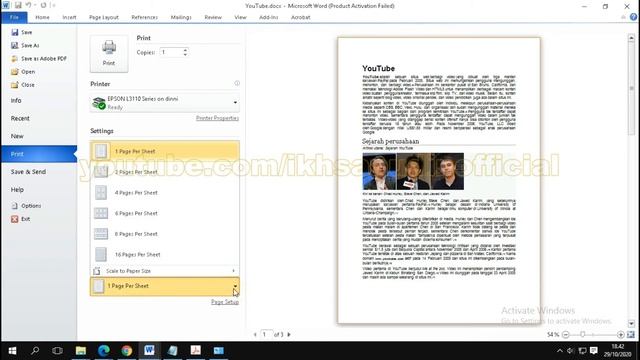Image resolution: width=640 pixels, height=360 pixels.
Task: Open Microsoft Edge from taskbar
Action: point(104,351)
